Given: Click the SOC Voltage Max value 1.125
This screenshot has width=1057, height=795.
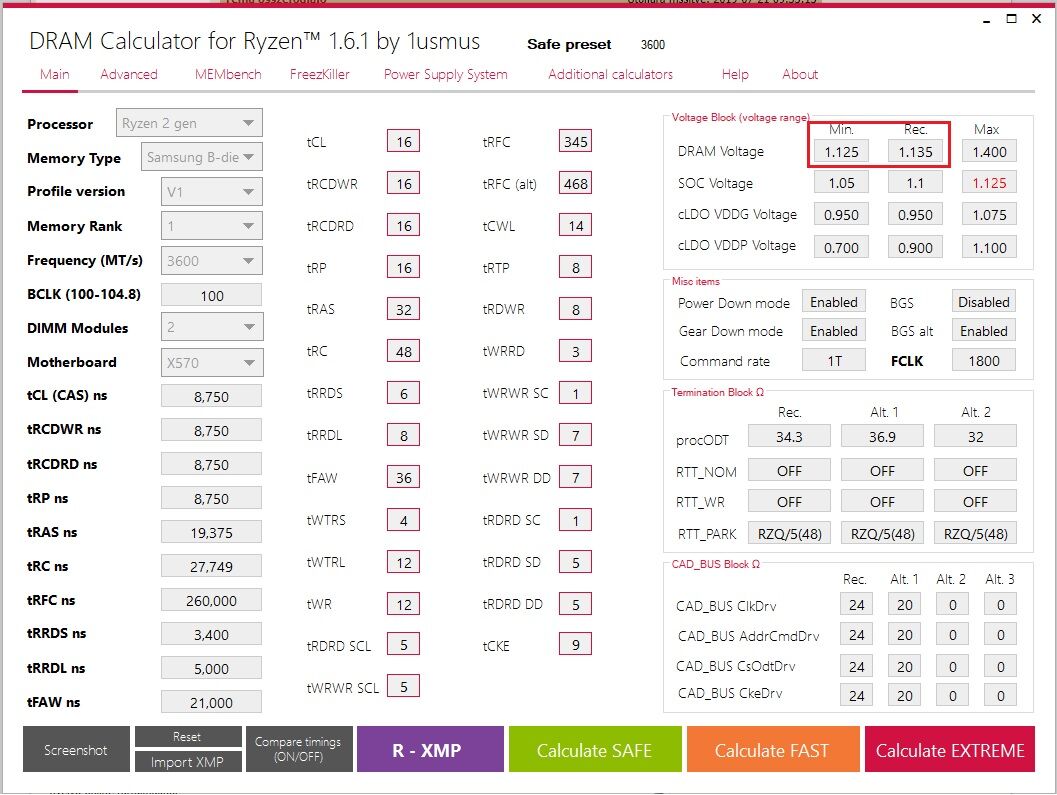Looking at the screenshot, I should pyautogui.click(x=989, y=183).
